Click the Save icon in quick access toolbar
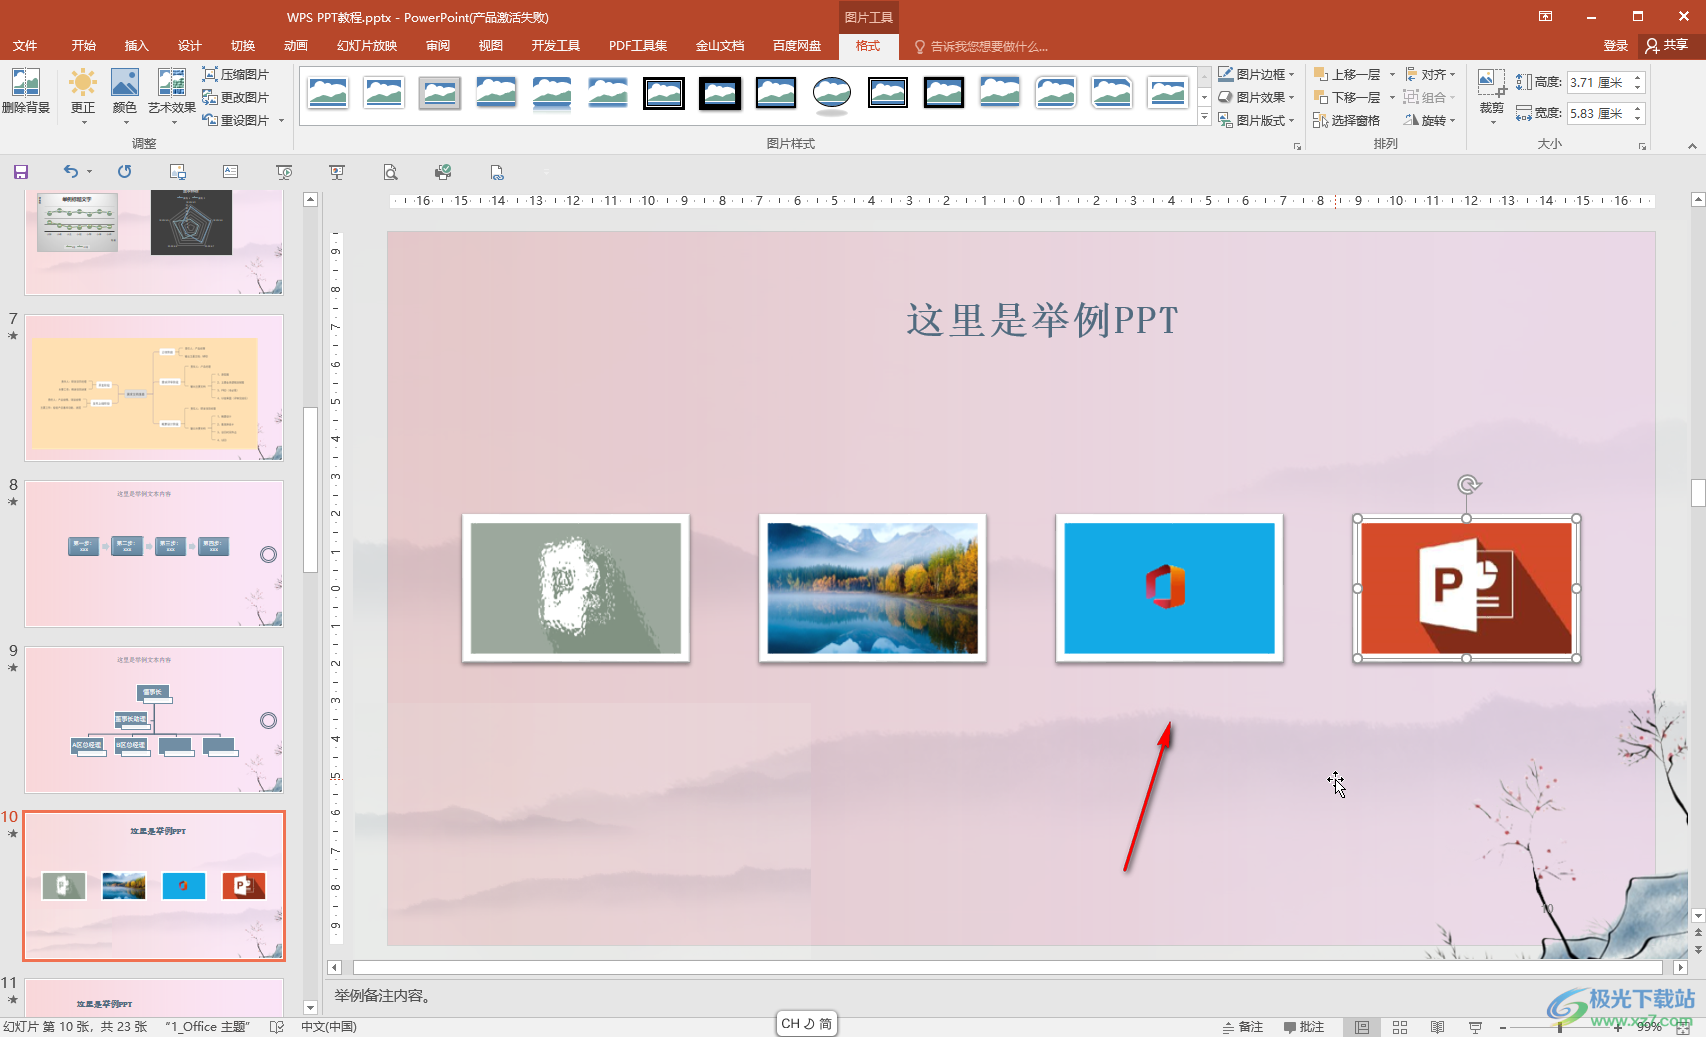 (21, 172)
